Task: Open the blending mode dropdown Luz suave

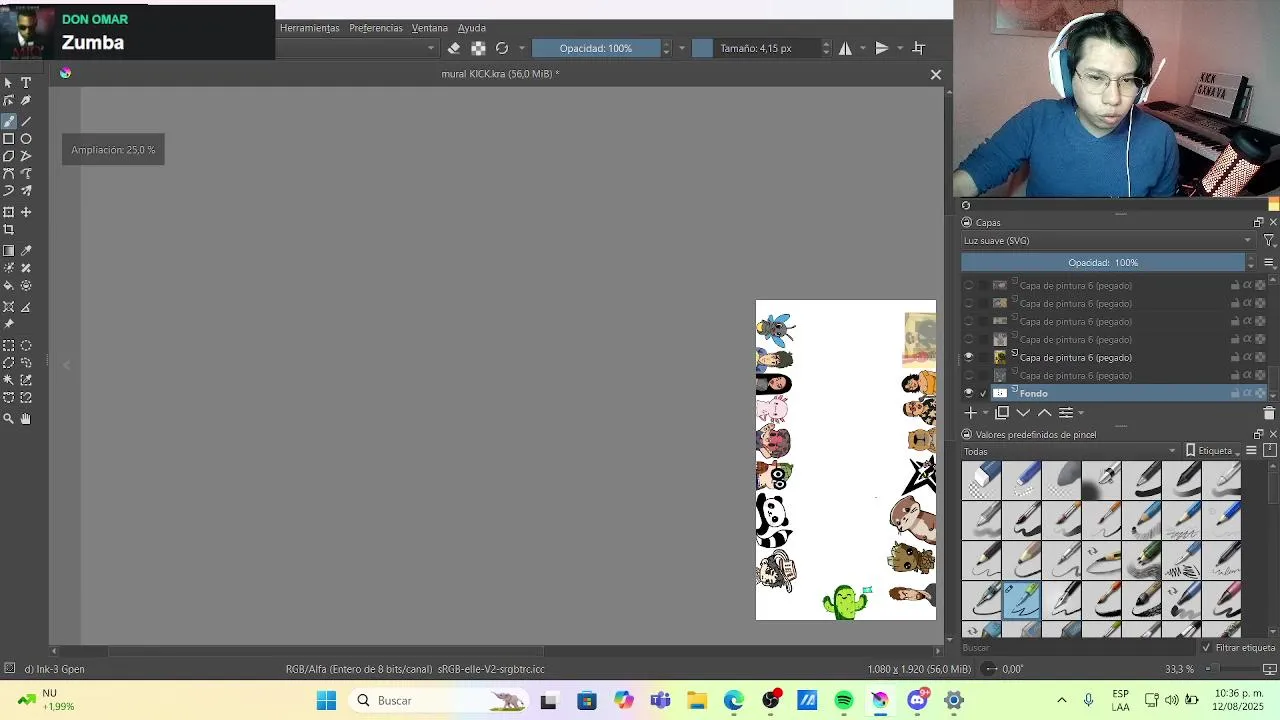Action: [x=1108, y=241]
